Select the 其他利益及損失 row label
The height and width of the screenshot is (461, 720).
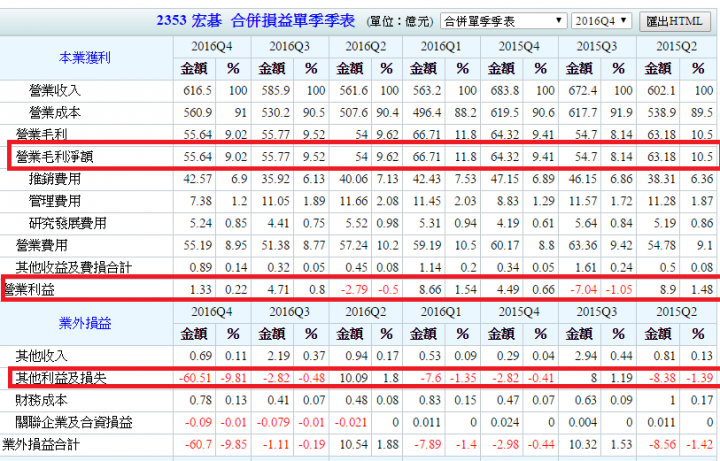[x=61, y=378]
